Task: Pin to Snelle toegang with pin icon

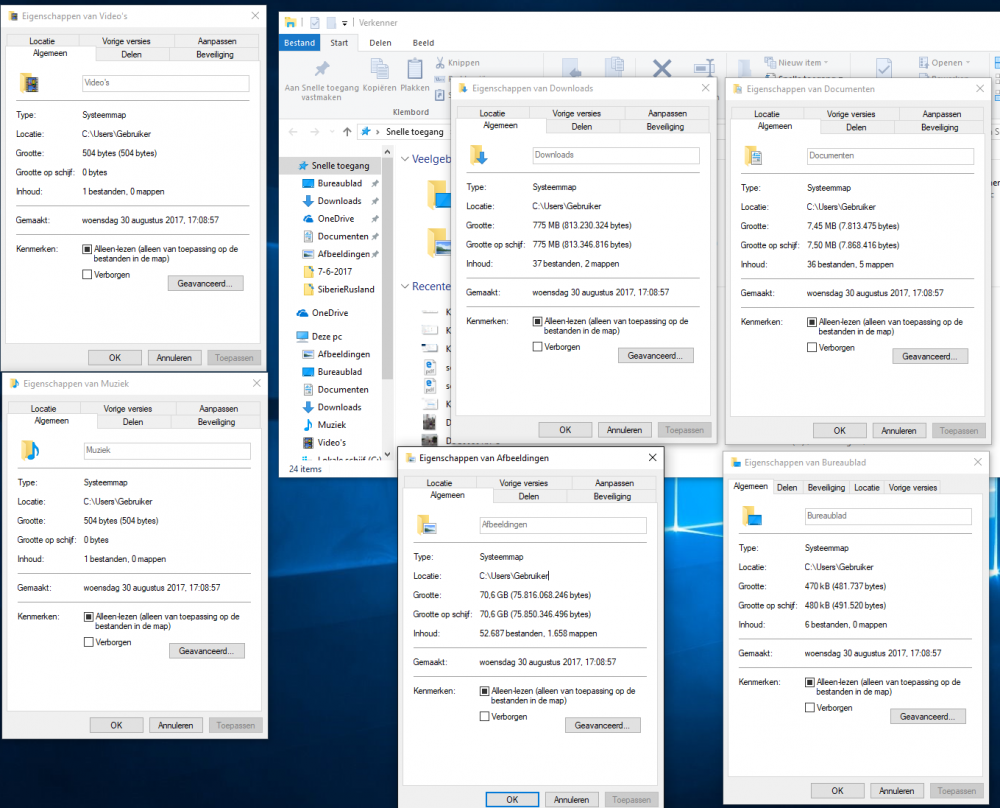Action: [x=321, y=69]
